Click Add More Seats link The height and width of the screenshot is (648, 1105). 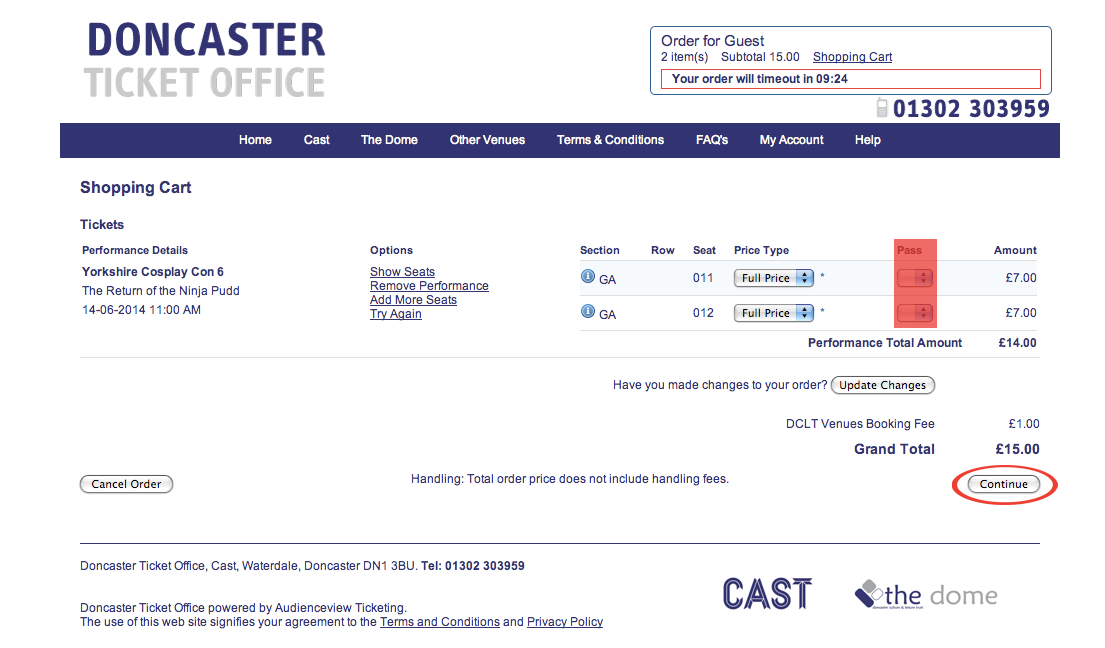point(413,300)
